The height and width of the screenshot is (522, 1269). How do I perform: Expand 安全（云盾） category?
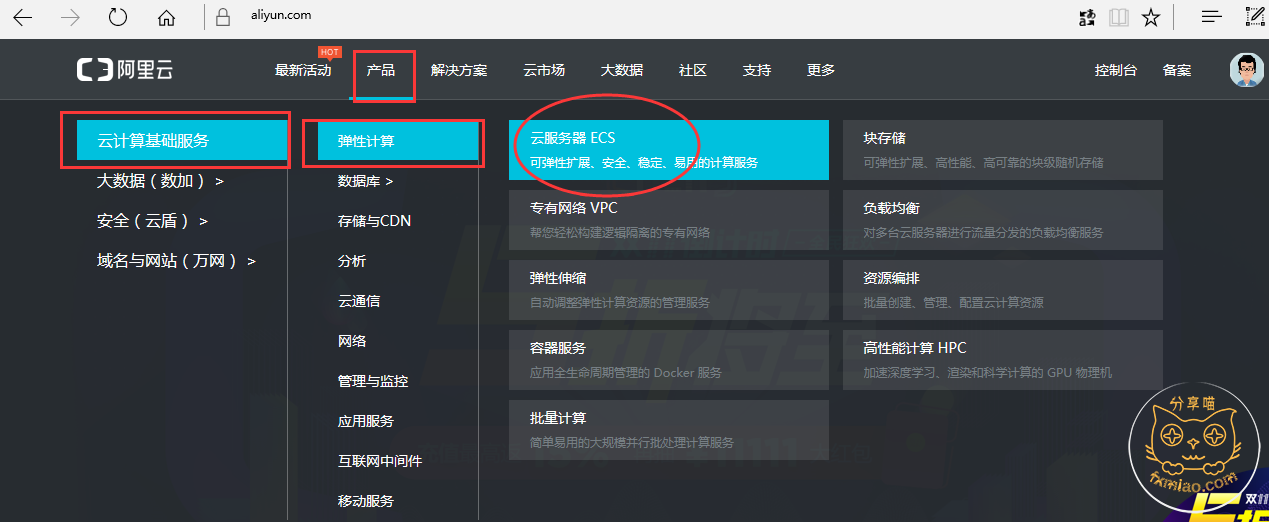(x=152, y=221)
